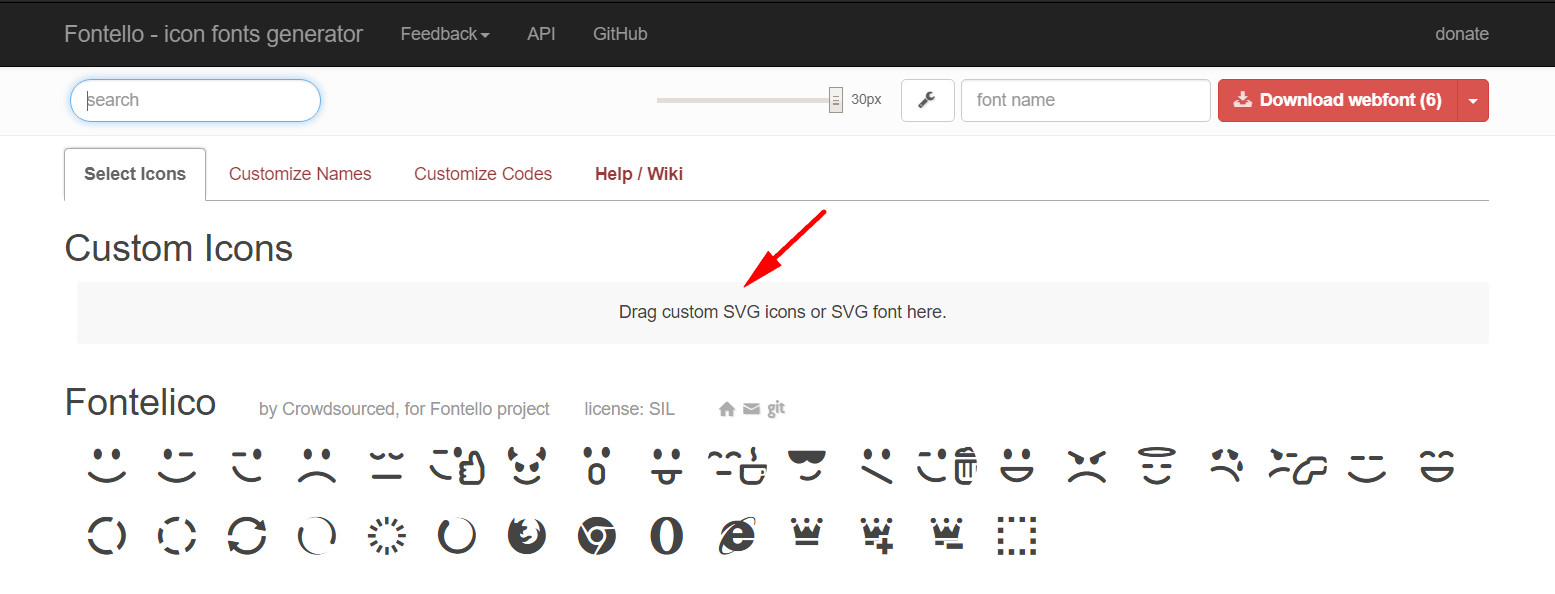Viewport: 1555px width, 594px height.
Task: Select the beer mug emoticon icon
Action: tap(947, 466)
